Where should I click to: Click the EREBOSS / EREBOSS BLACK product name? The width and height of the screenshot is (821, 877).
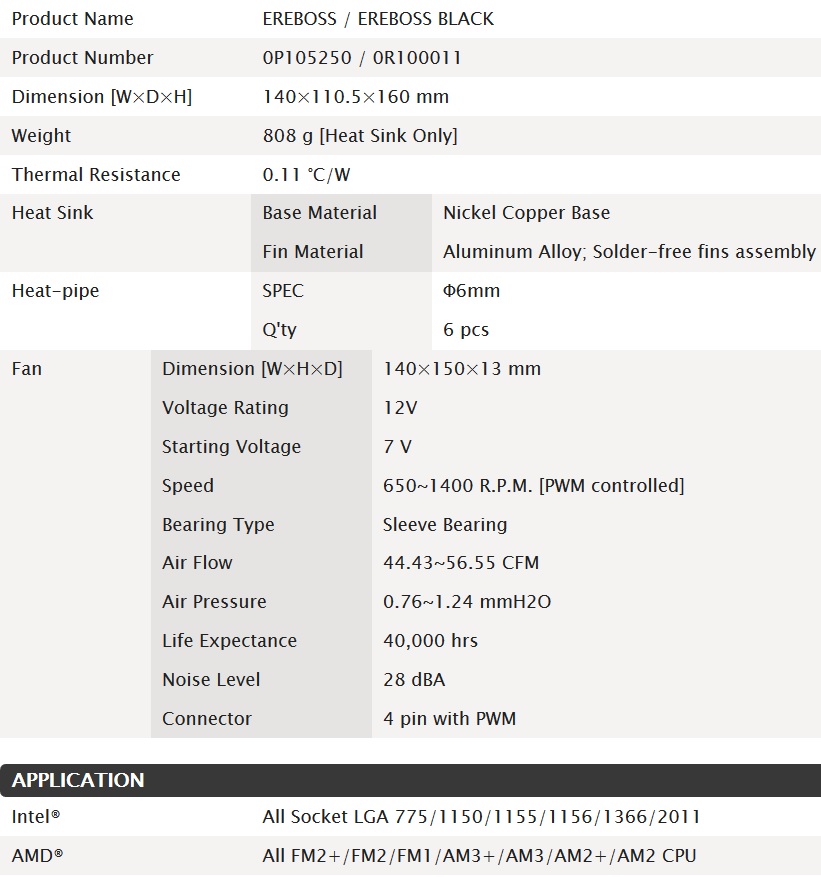coord(378,19)
